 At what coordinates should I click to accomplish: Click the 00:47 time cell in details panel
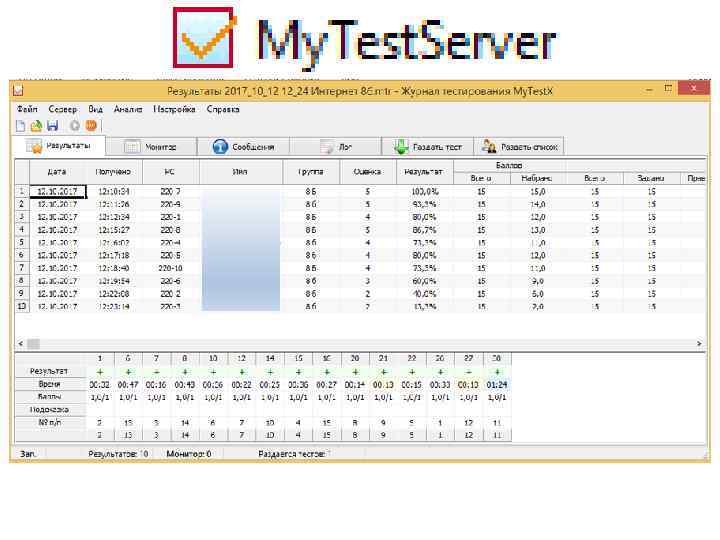pyautogui.click(x=128, y=385)
